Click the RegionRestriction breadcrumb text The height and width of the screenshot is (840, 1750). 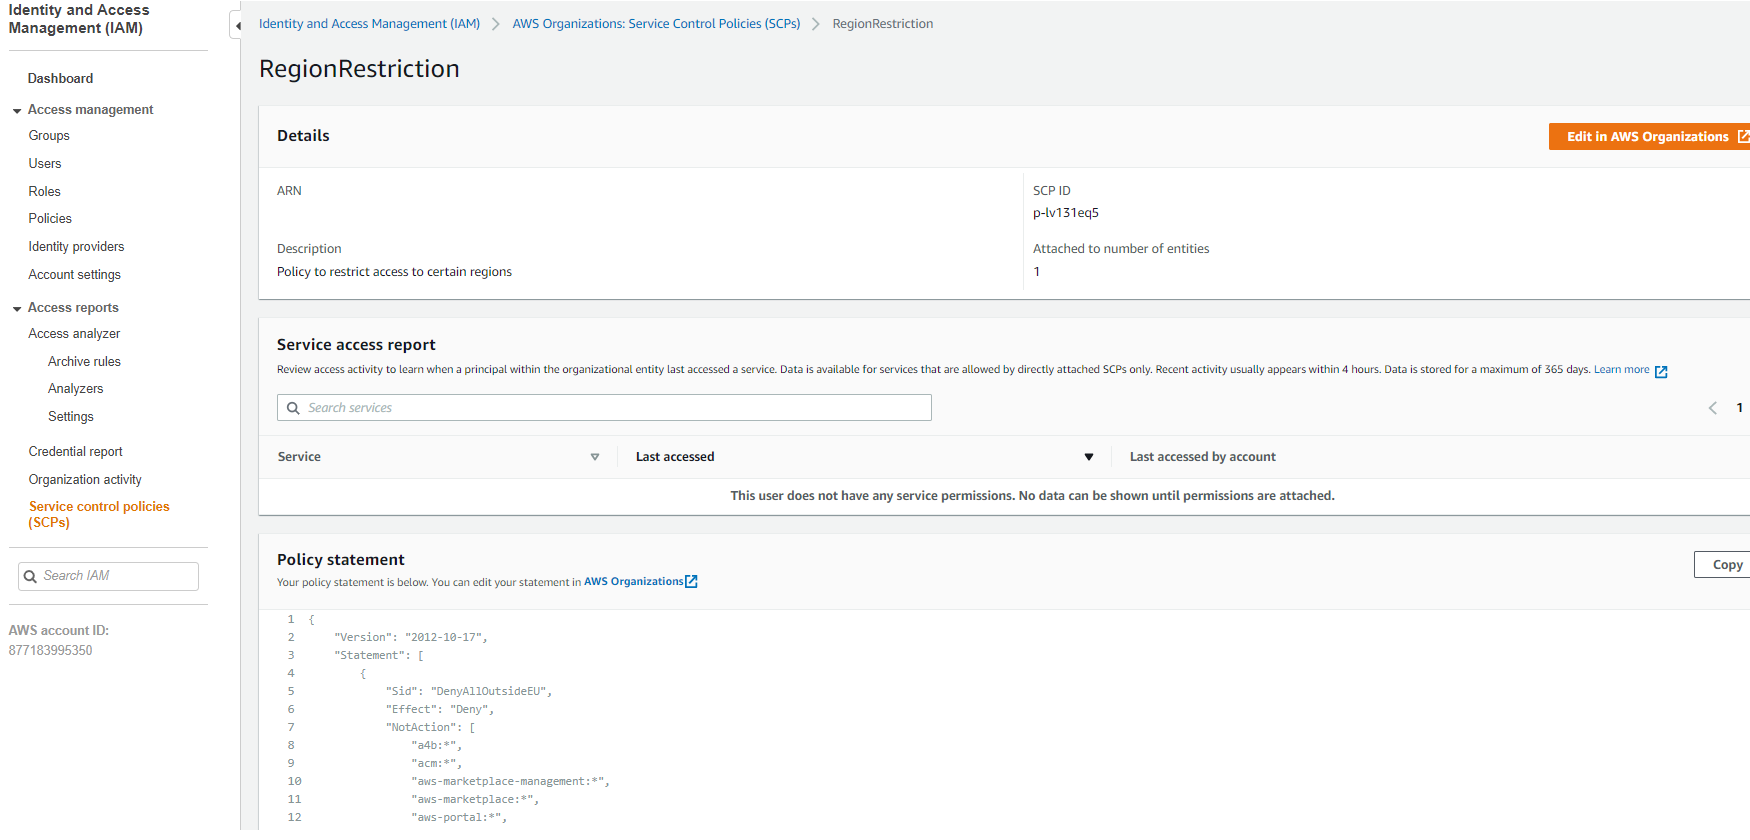(x=883, y=24)
